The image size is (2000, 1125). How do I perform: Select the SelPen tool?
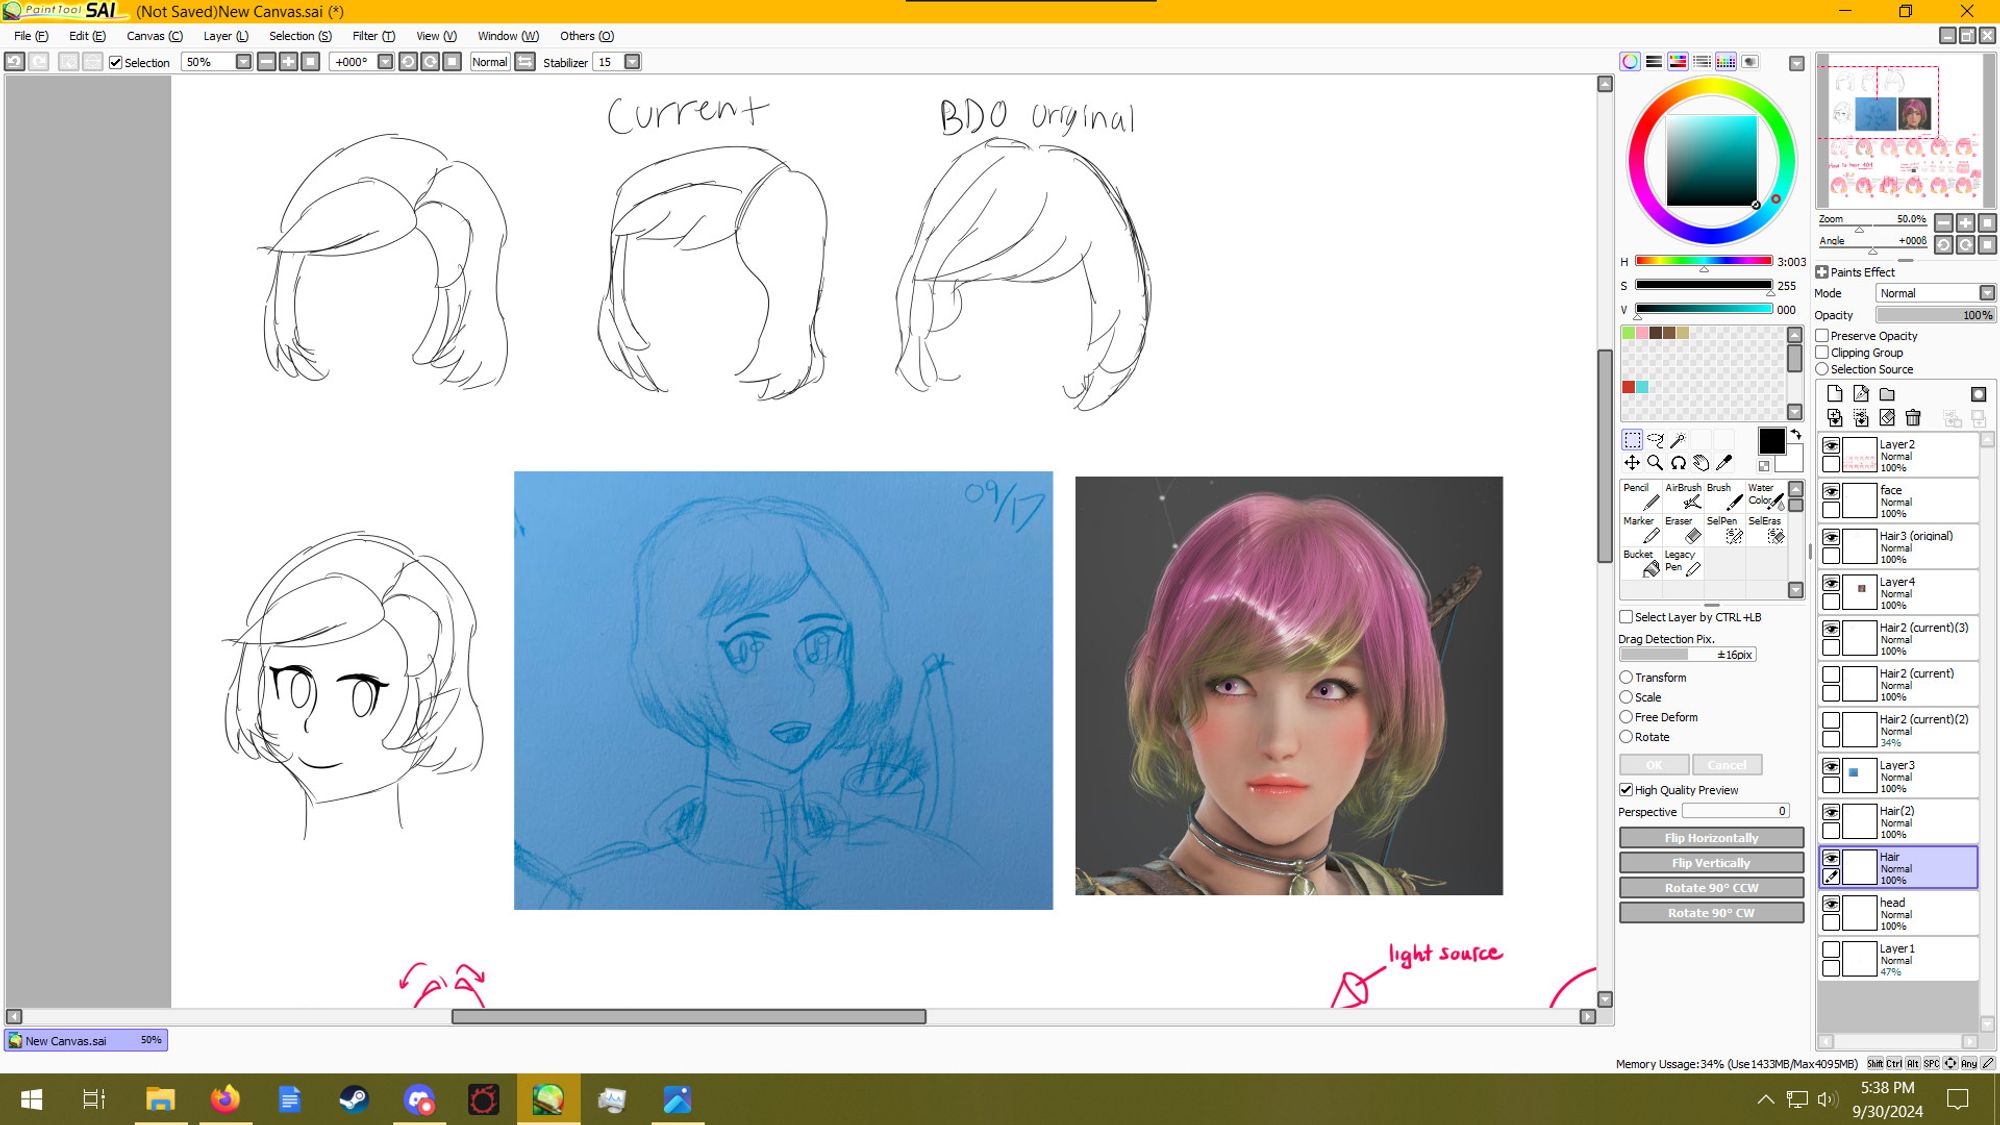tap(1724, 529)
